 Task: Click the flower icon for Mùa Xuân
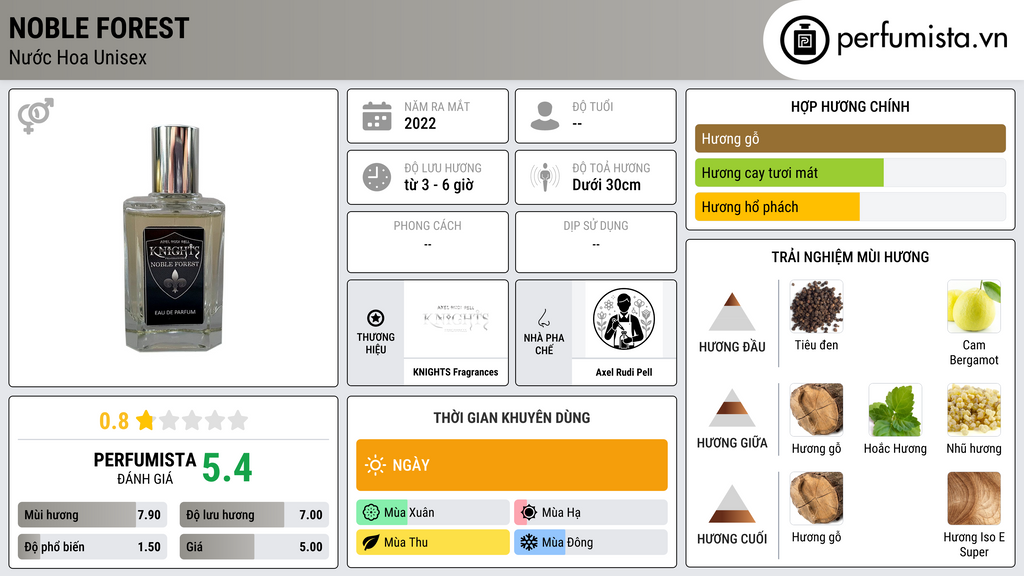tap(371, 513)
